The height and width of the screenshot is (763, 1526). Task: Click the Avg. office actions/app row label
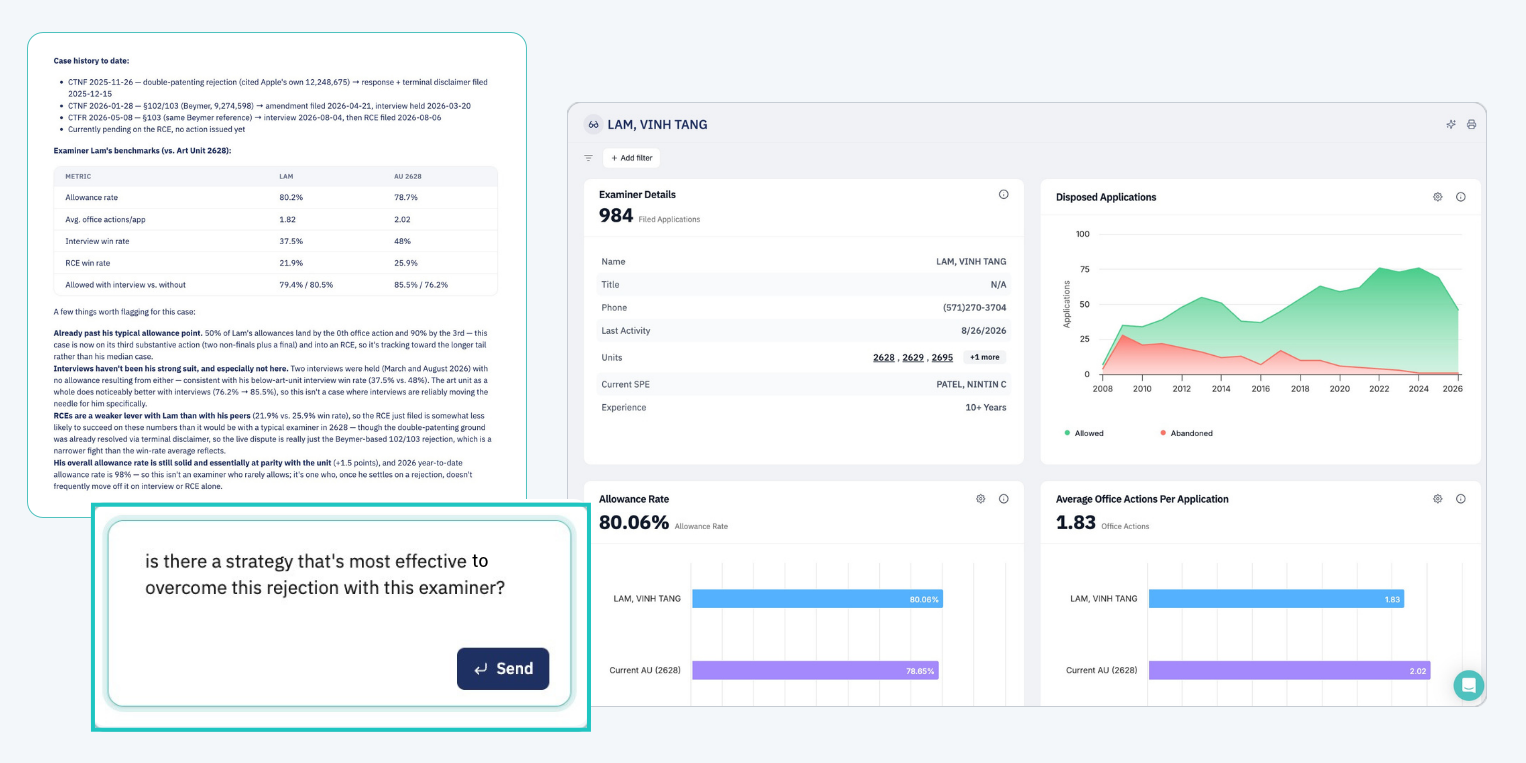click(104, 219)
